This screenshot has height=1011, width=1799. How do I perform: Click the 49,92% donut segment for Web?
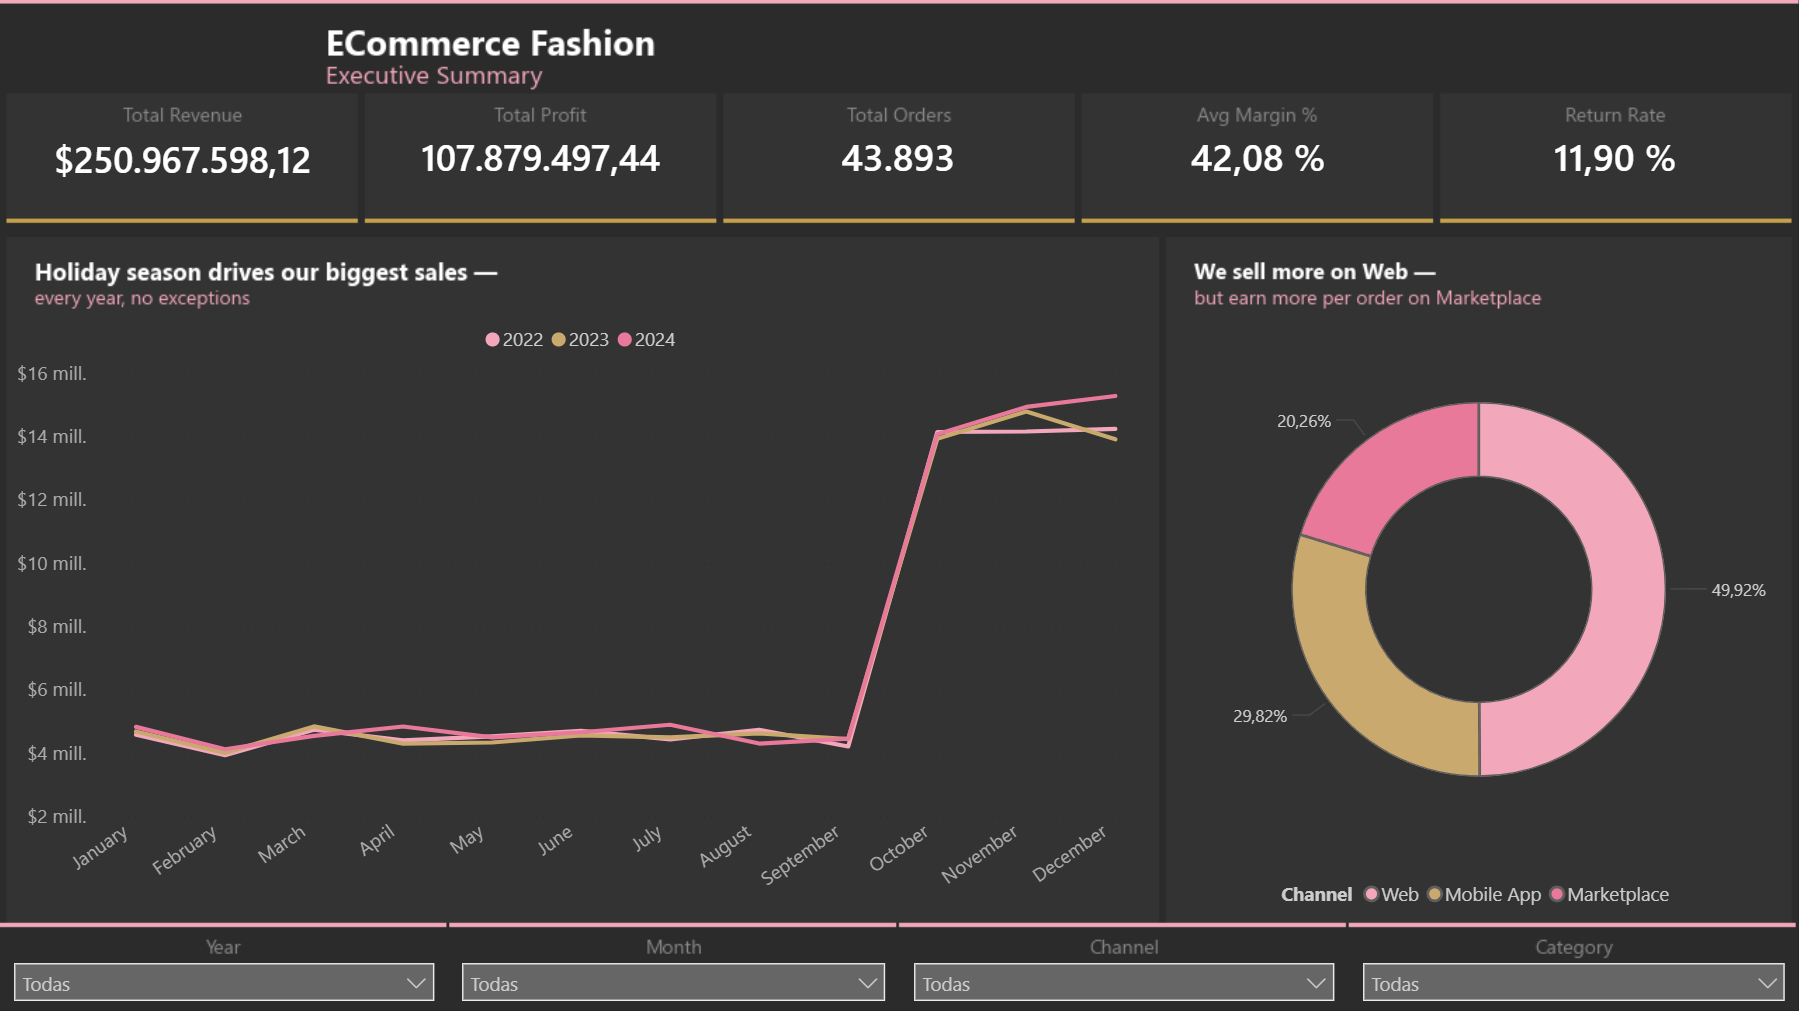click(1620, 590)
